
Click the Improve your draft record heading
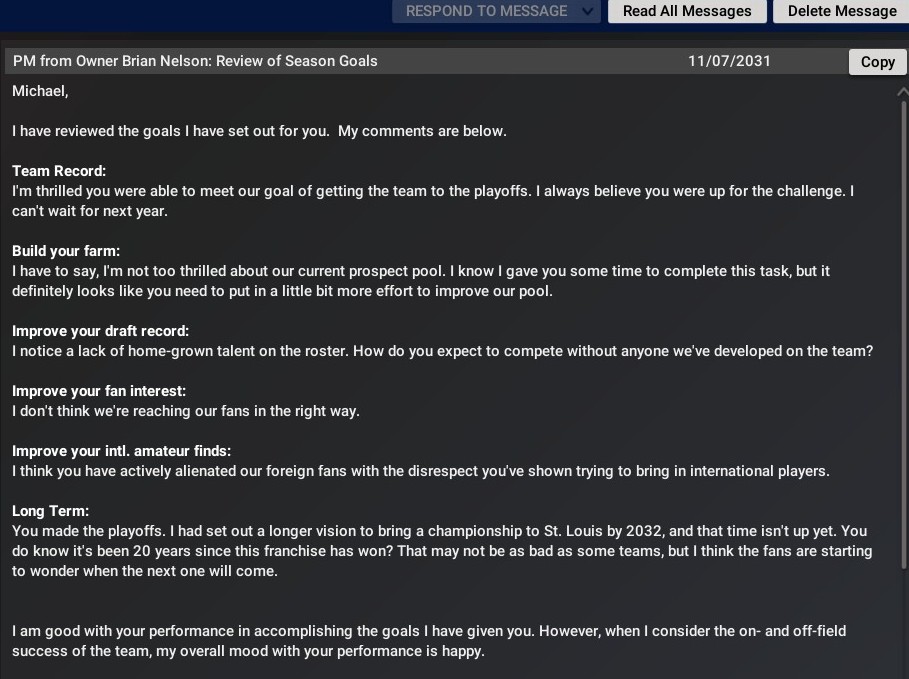pos(100,331)
